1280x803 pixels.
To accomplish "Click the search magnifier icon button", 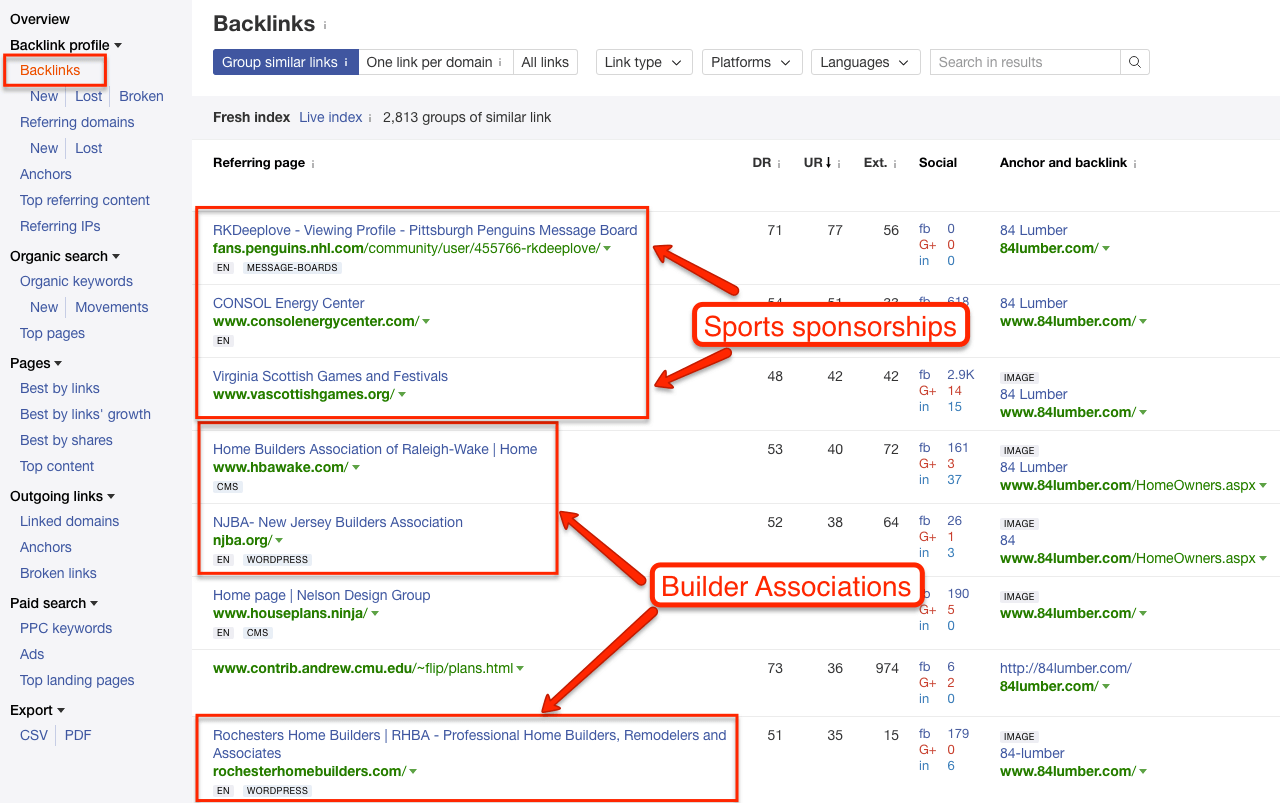I will click(x=1135, y=62).
